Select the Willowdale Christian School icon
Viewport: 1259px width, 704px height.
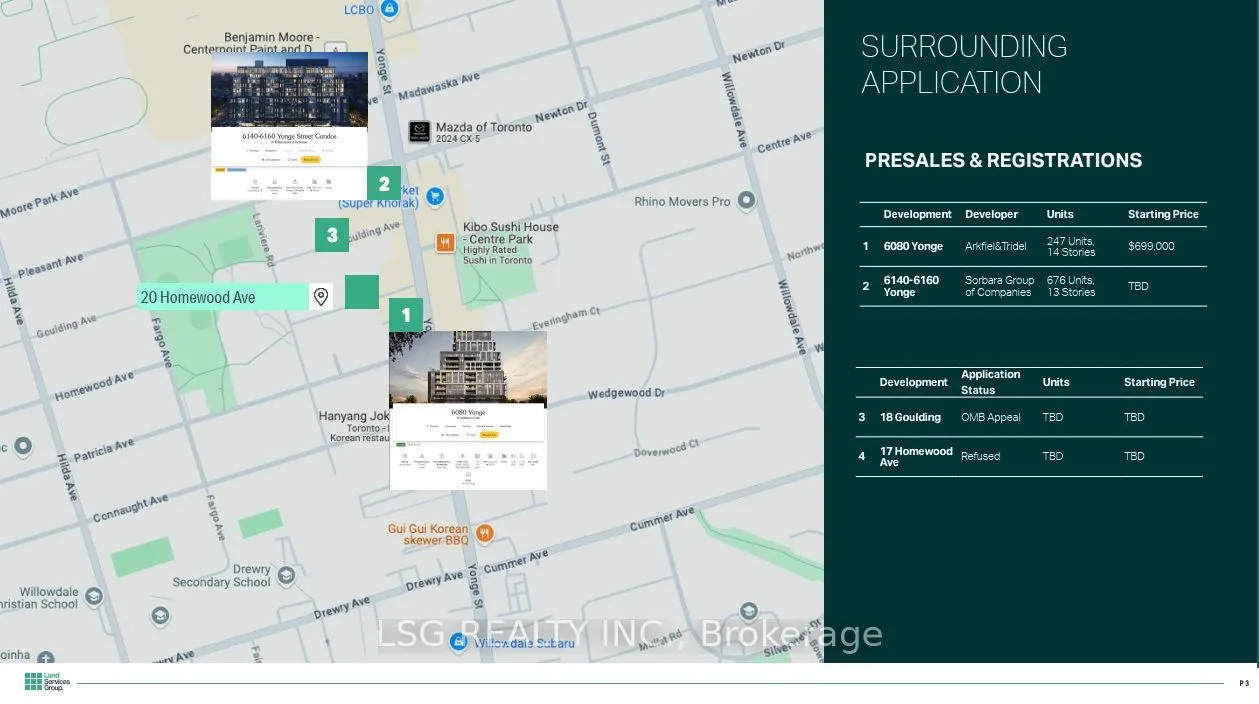pos(94,597)
